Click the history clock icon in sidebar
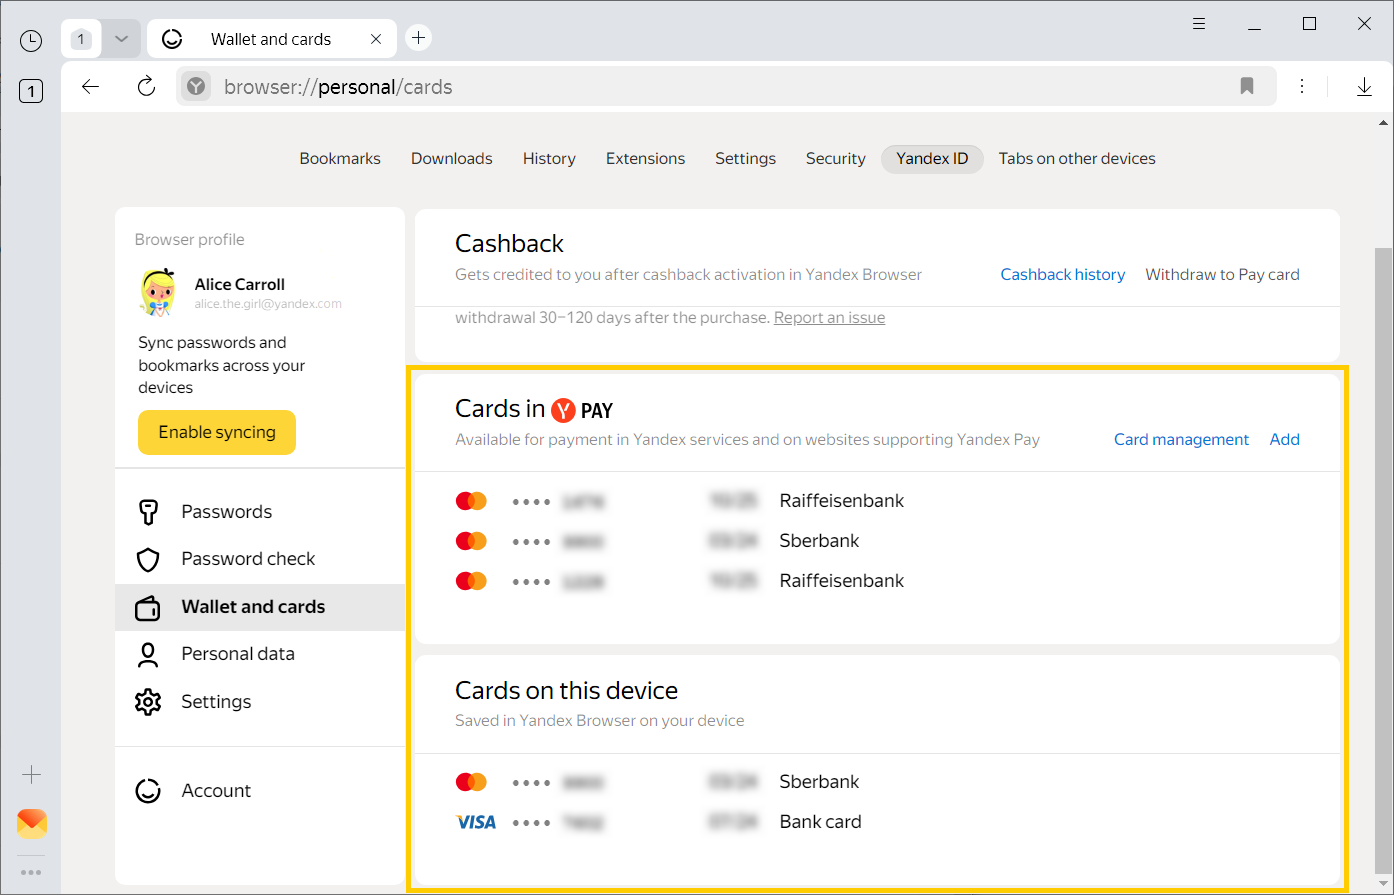1394x895 pixels. [x=31, y=40]
